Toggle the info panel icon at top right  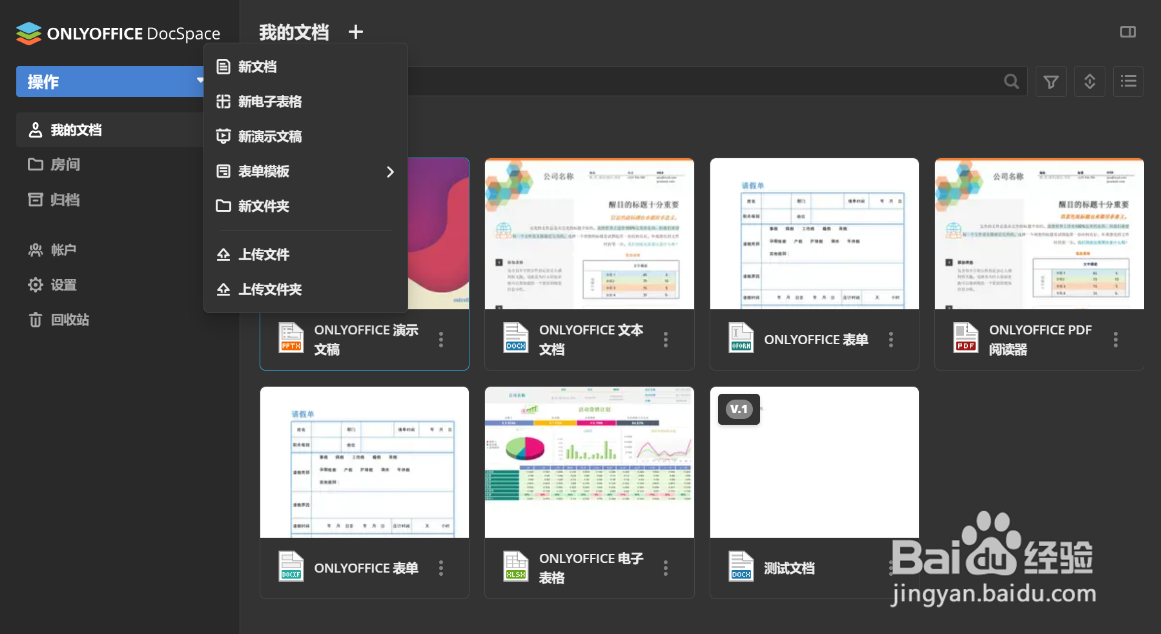1128,32
